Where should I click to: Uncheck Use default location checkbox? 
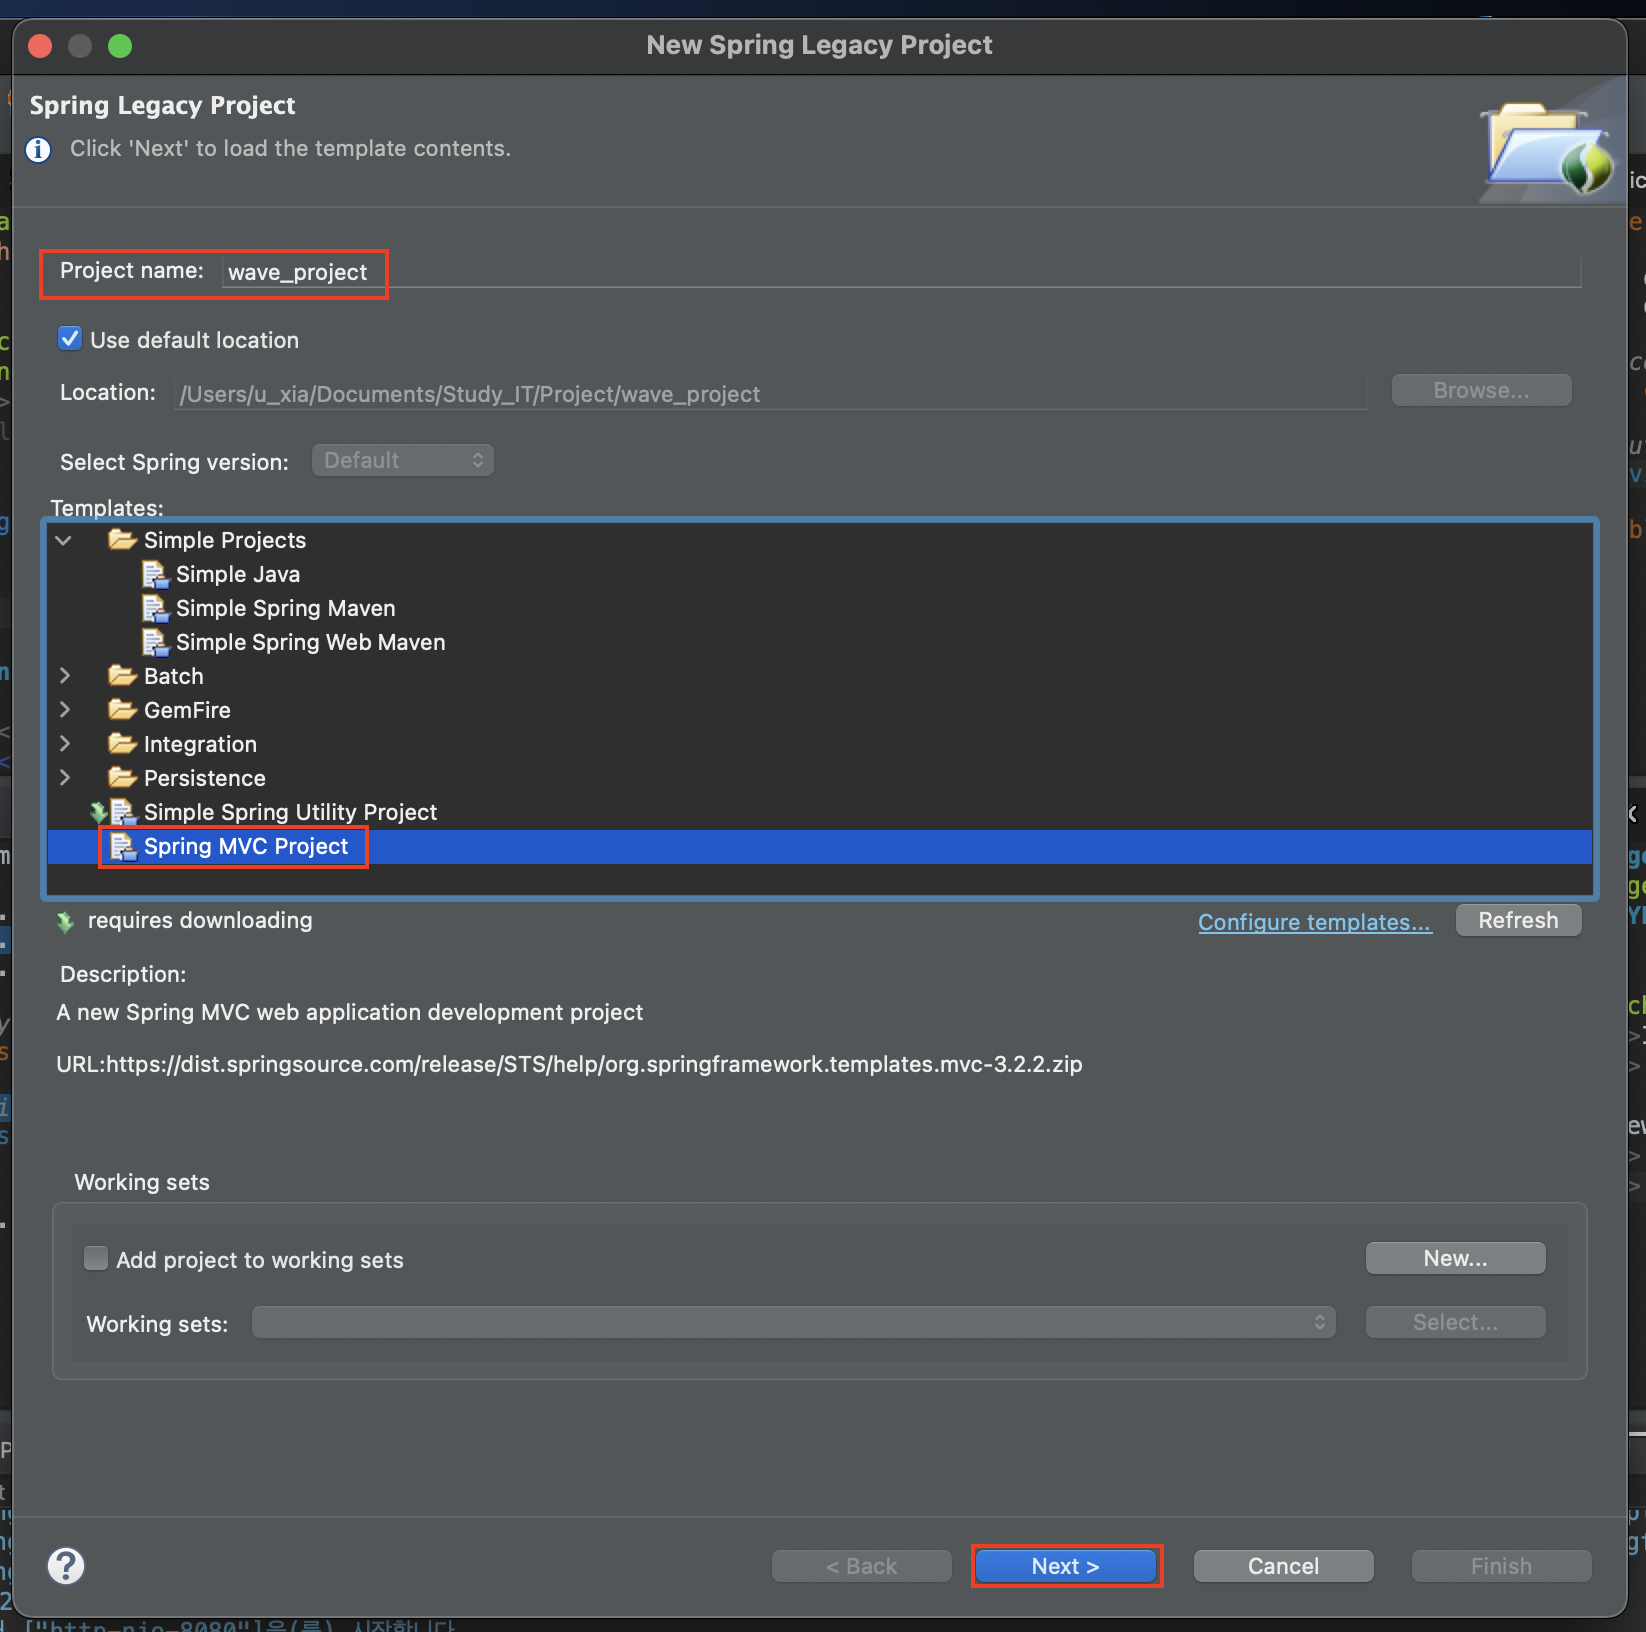(x=70, y=339)
